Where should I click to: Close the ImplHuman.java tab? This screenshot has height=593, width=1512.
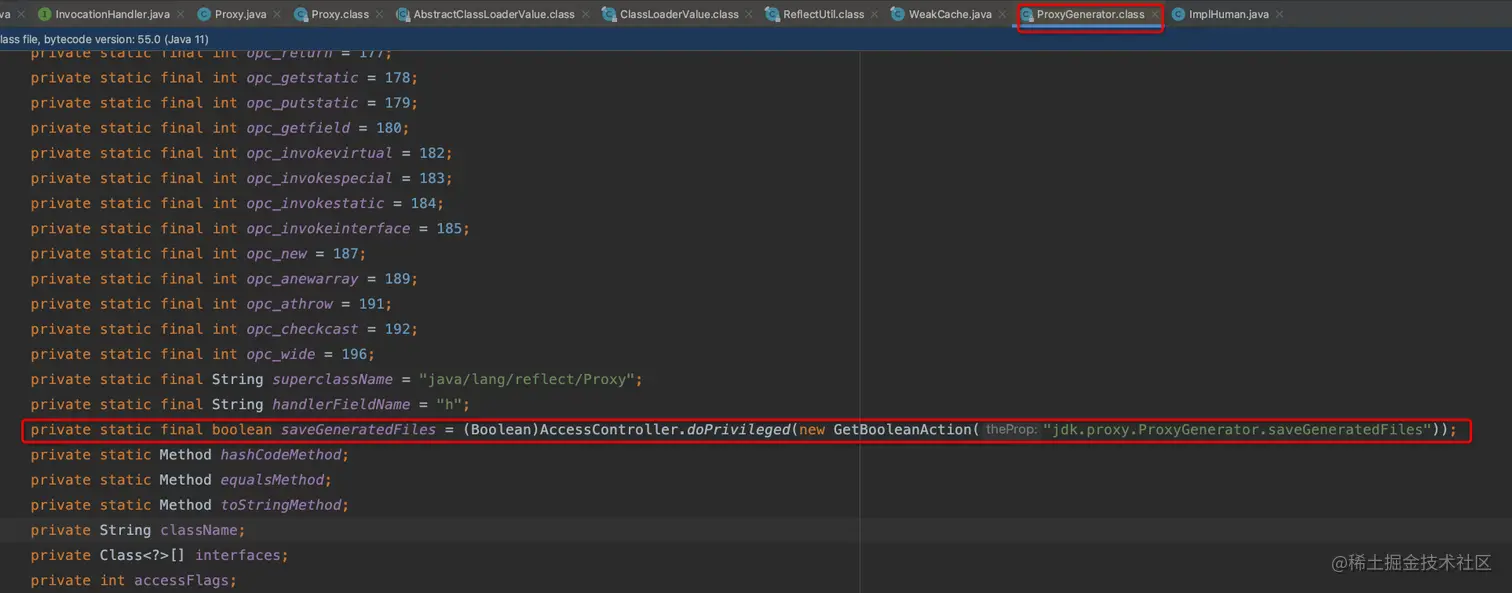1279,15
